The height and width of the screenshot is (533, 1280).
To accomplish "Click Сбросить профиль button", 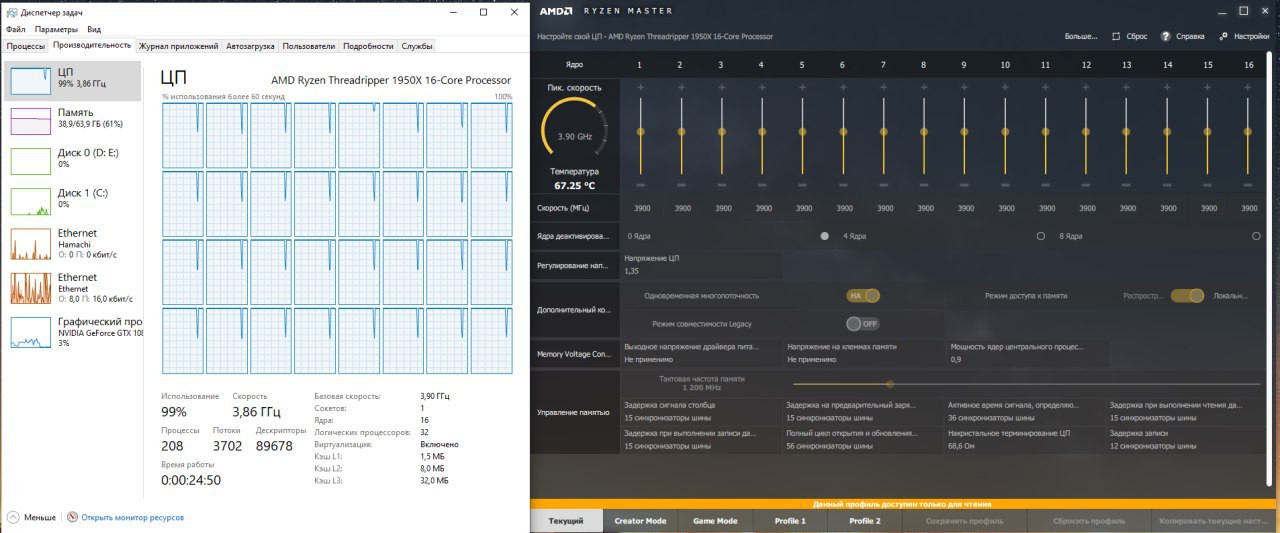I will point(1089,521).
